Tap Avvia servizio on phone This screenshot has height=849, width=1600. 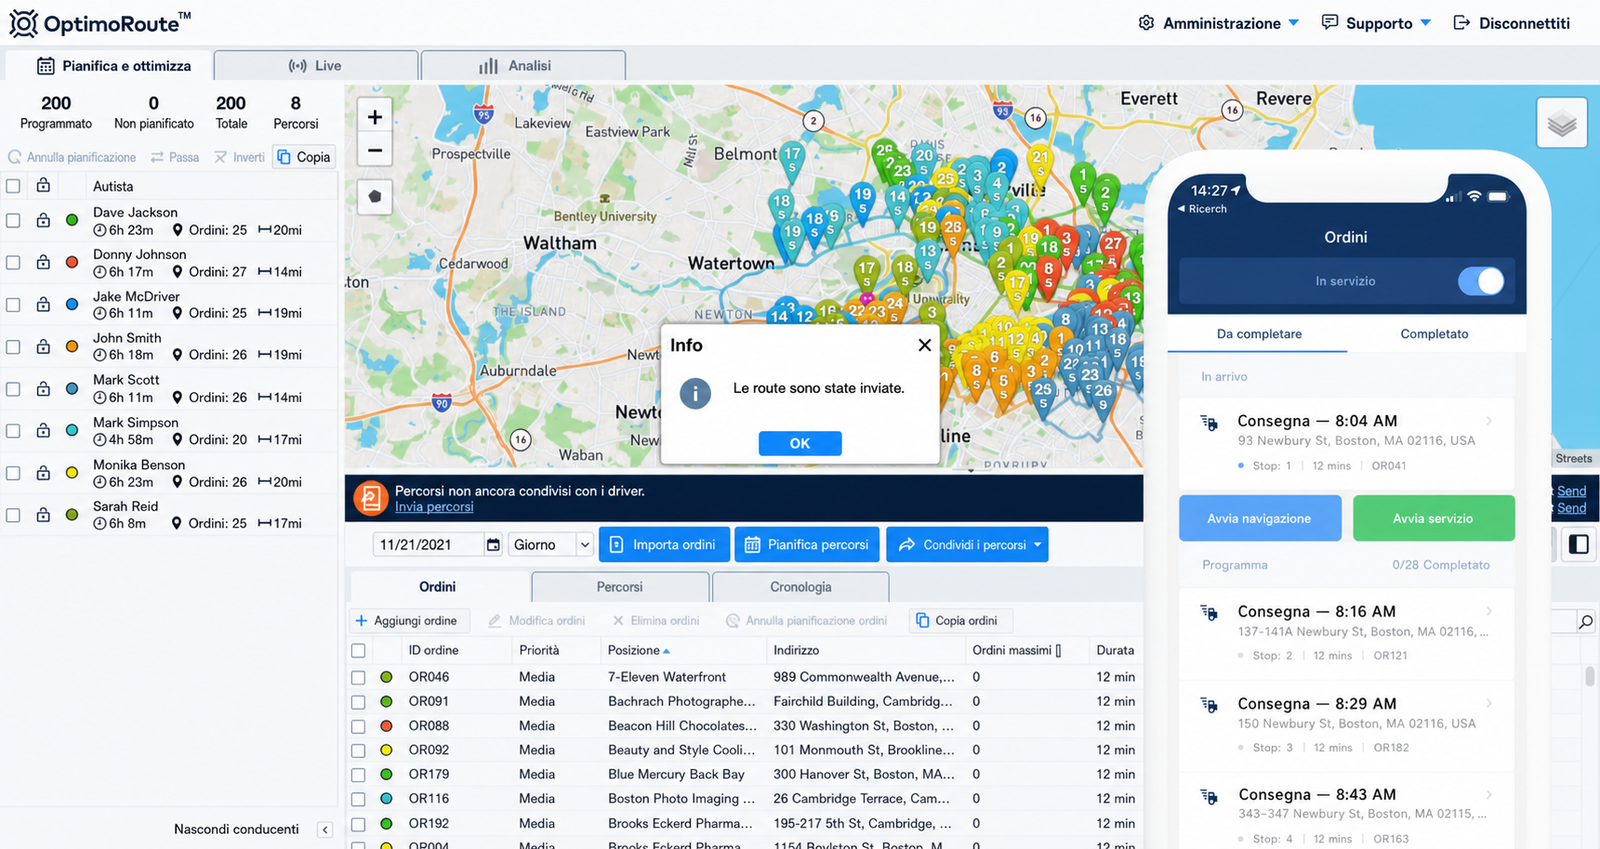point(1433,518)
